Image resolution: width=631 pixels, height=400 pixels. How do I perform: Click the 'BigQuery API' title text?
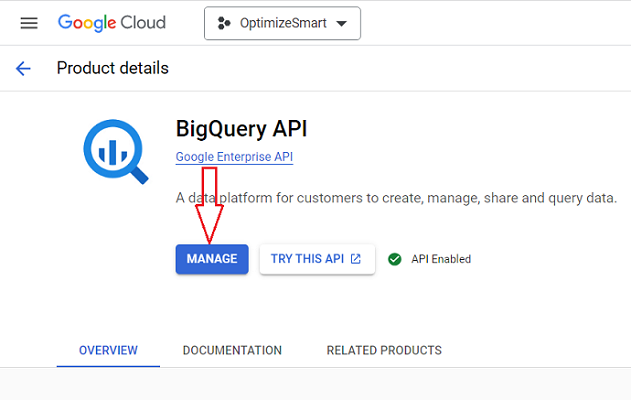pyautogui.click(x=241, y=129)
